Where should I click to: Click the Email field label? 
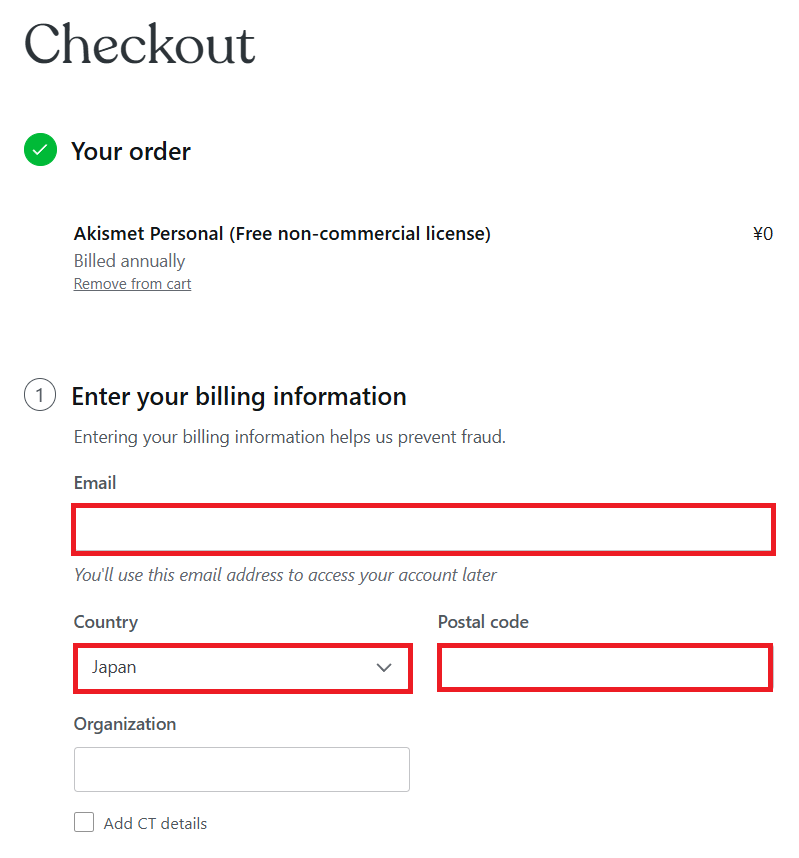click(x=95, y=483)
